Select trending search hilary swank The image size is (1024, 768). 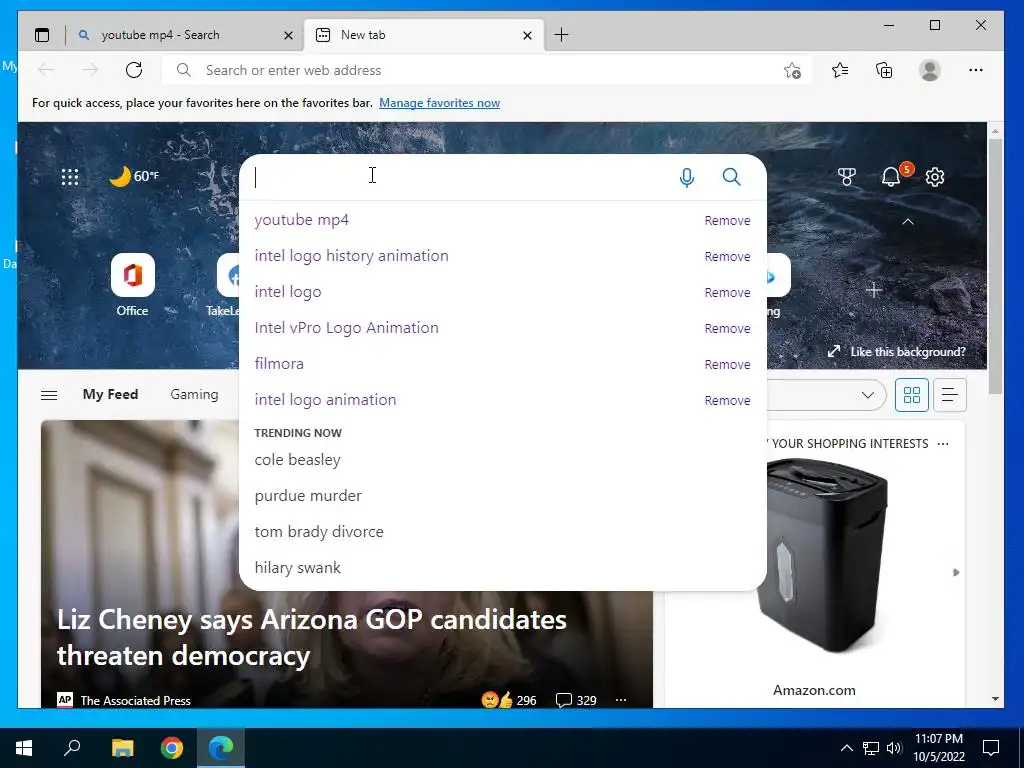298,568
